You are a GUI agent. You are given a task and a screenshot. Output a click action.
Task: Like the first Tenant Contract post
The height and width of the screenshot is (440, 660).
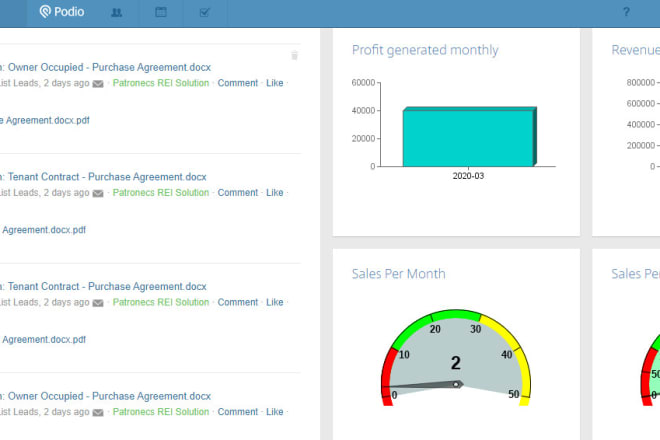coord(274,192)
